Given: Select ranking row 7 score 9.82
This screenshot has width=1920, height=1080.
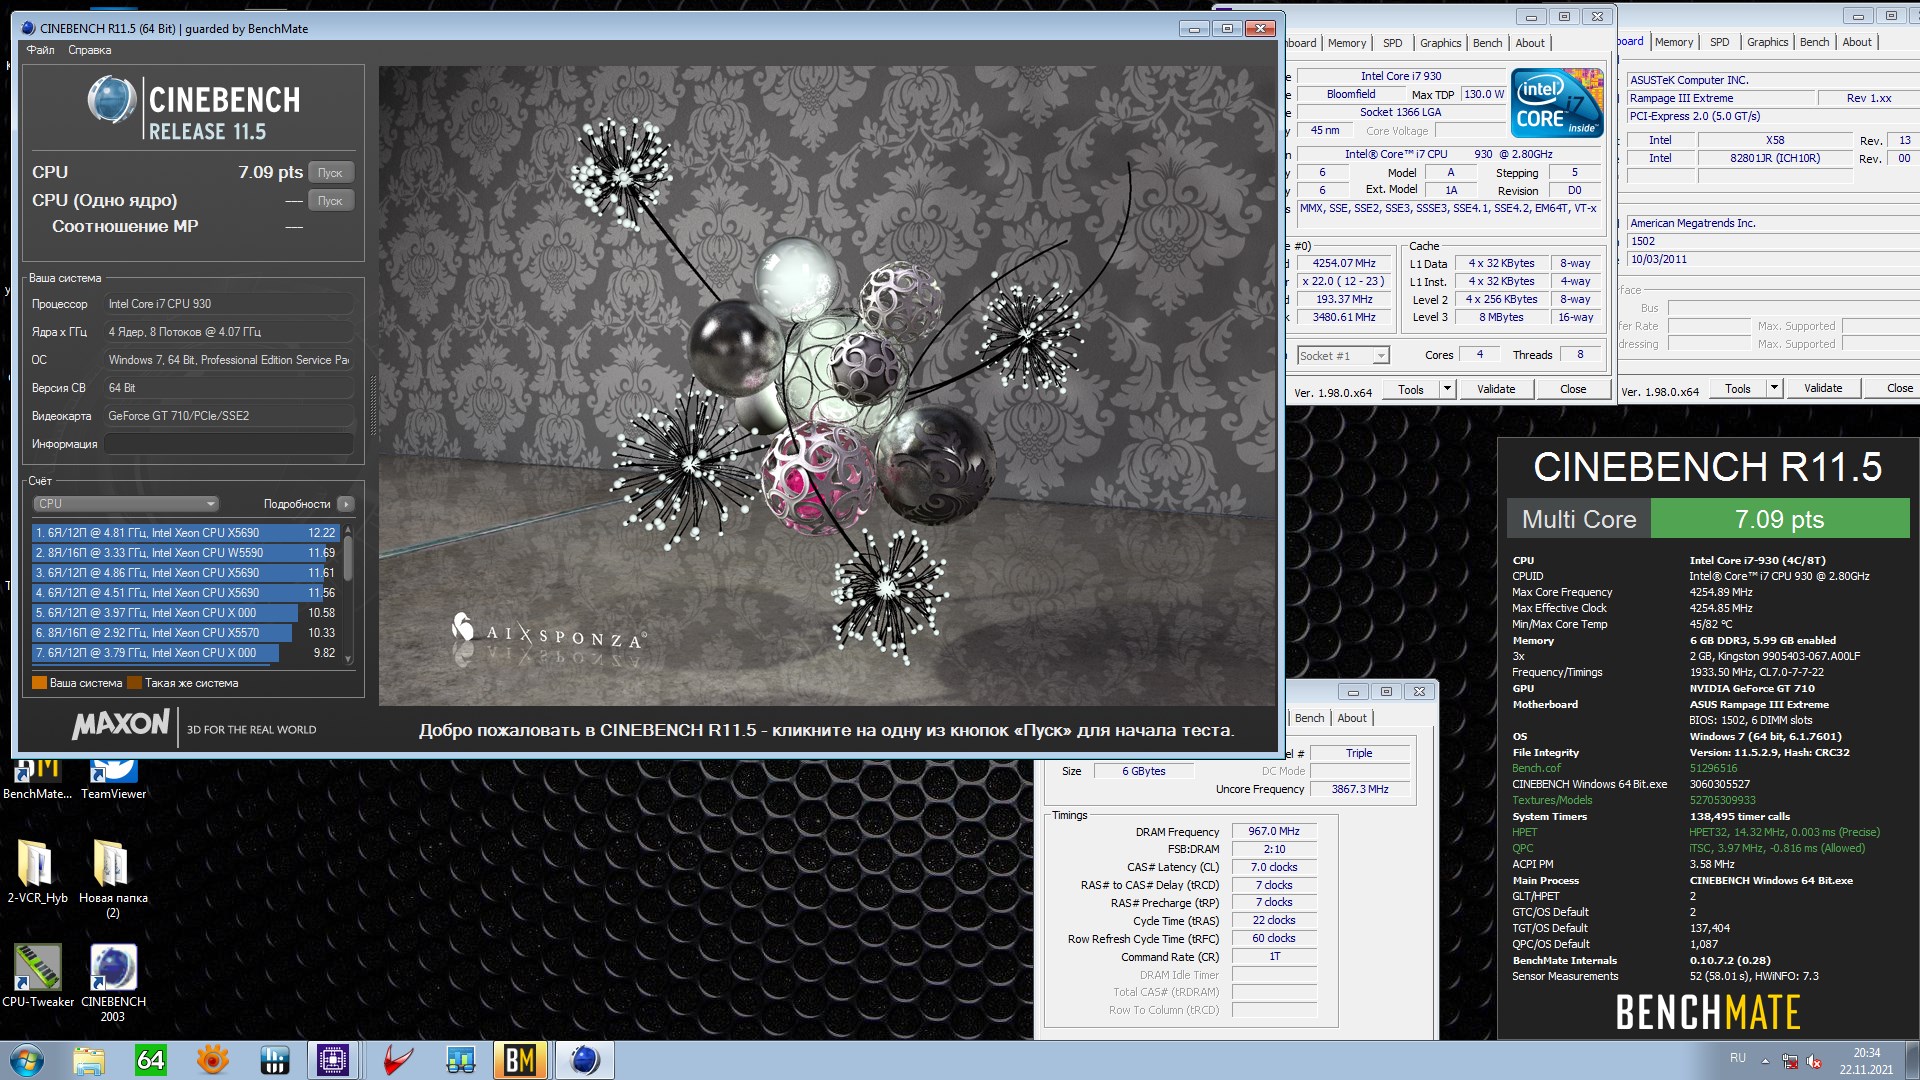Looking at the screenshot, I should [186, 653].
